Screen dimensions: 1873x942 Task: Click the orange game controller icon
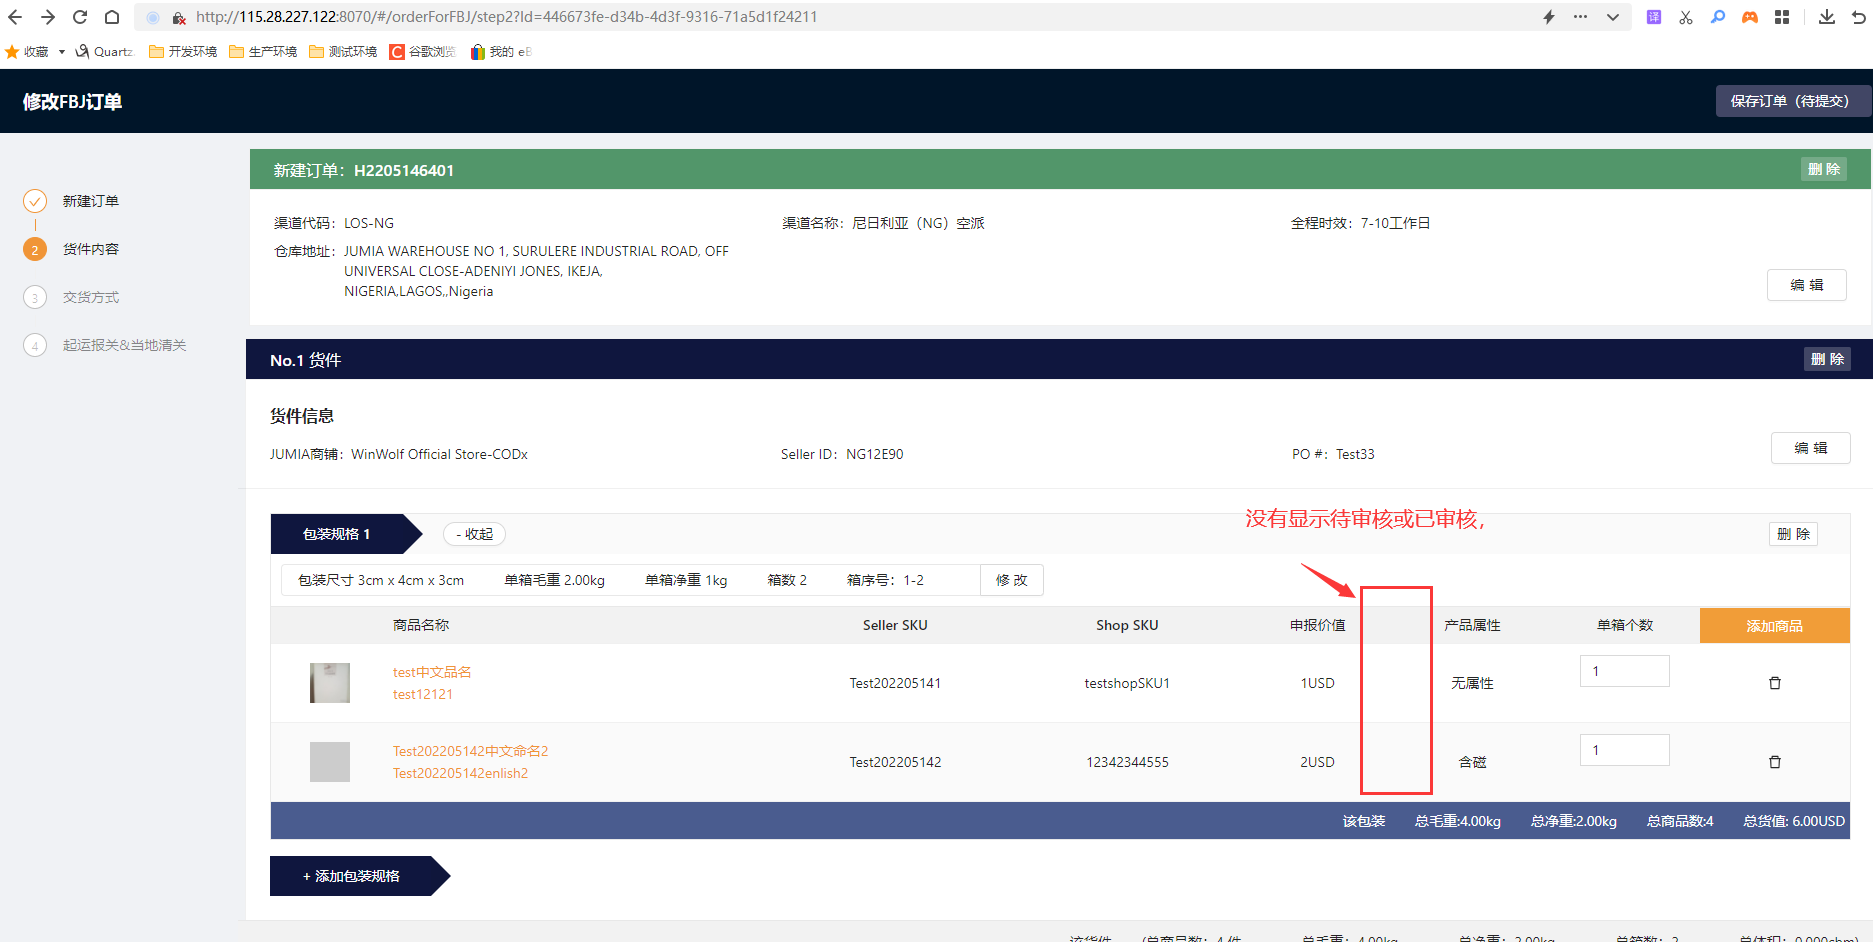pos(1750,17)
